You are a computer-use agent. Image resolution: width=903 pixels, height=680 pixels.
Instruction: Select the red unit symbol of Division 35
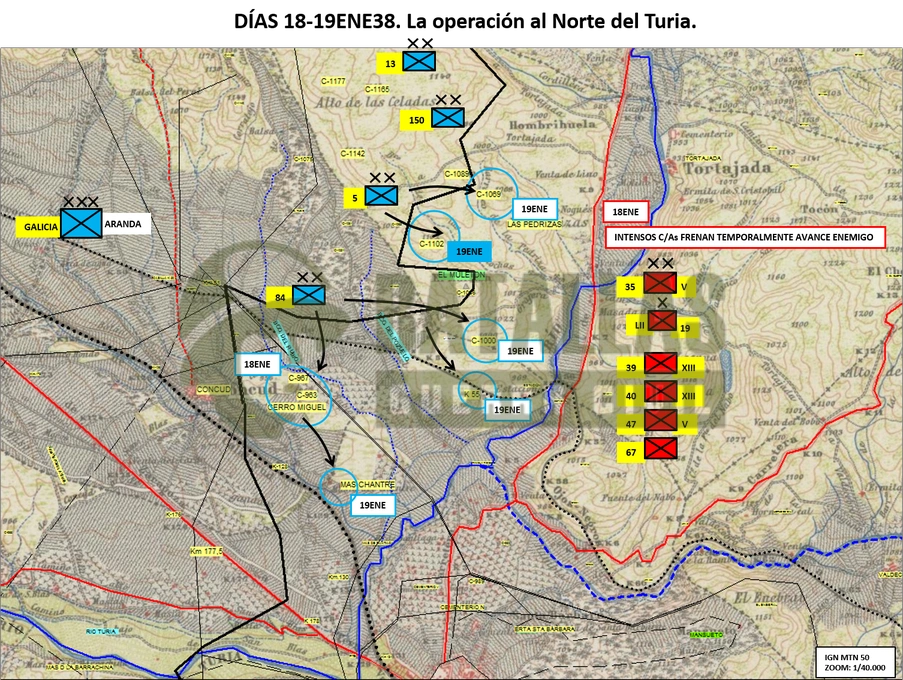[x=660, y=283]
